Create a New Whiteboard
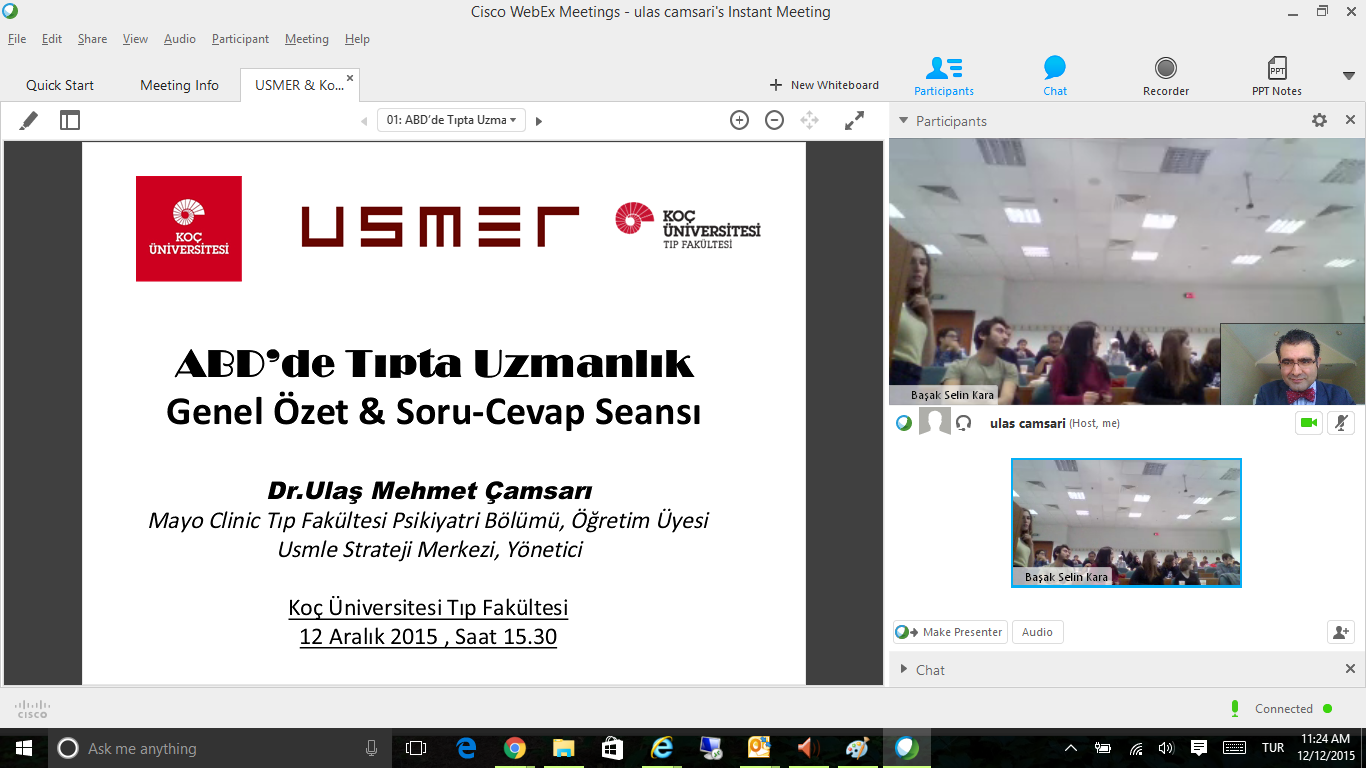This screenshot has height=768, width=1366. click(x=824, y=85)
